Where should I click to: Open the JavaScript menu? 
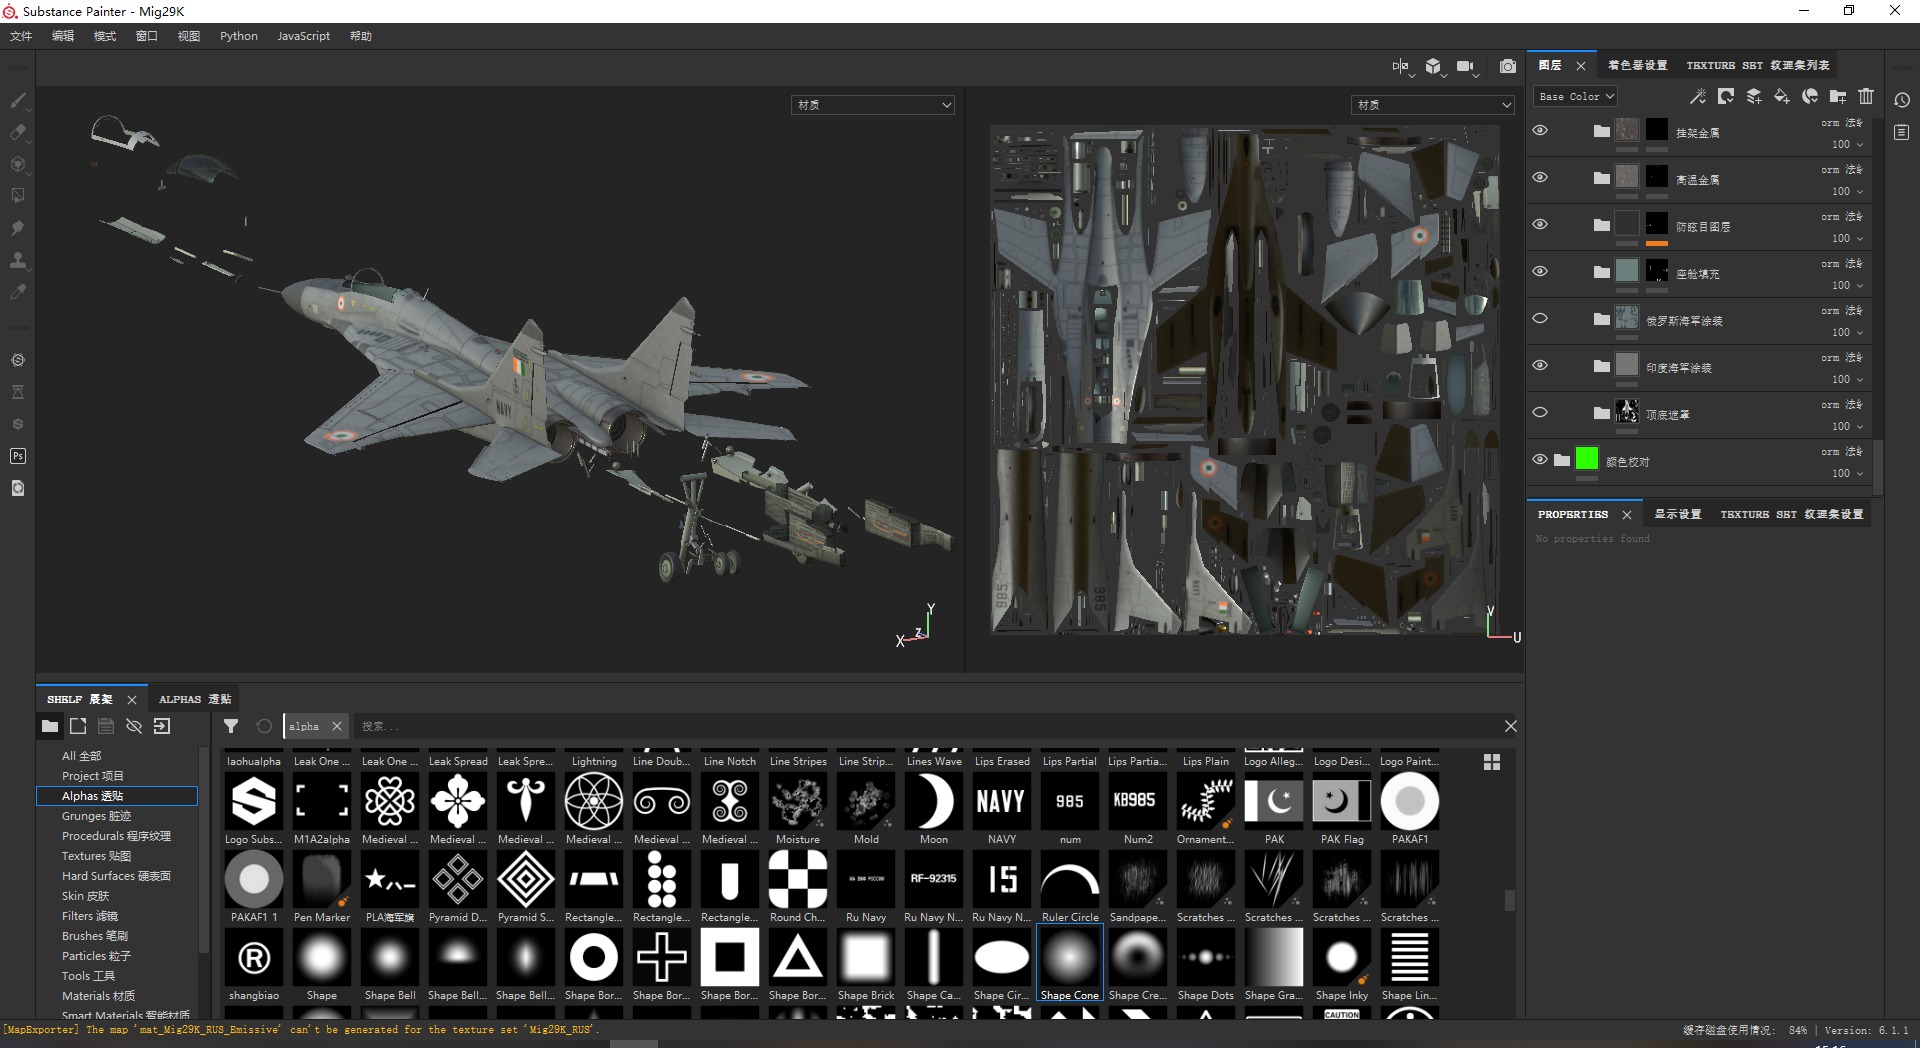[x=303, y=36]
